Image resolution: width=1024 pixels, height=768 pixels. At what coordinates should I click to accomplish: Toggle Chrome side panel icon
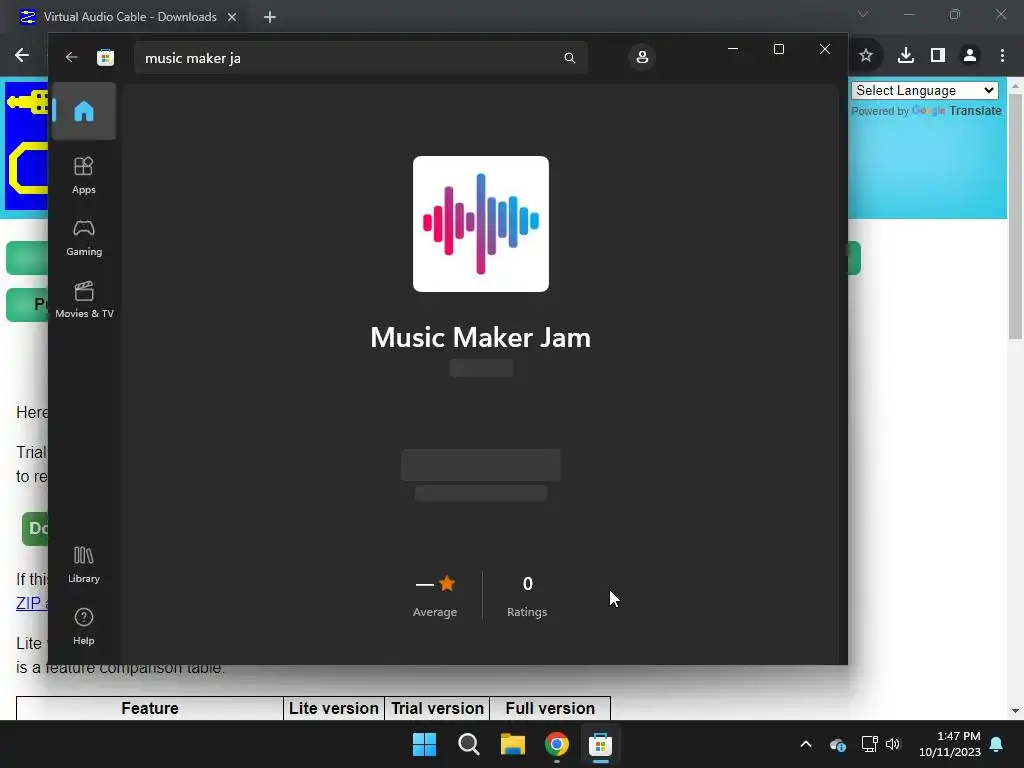pyautogui.click(x=938, y=56)
